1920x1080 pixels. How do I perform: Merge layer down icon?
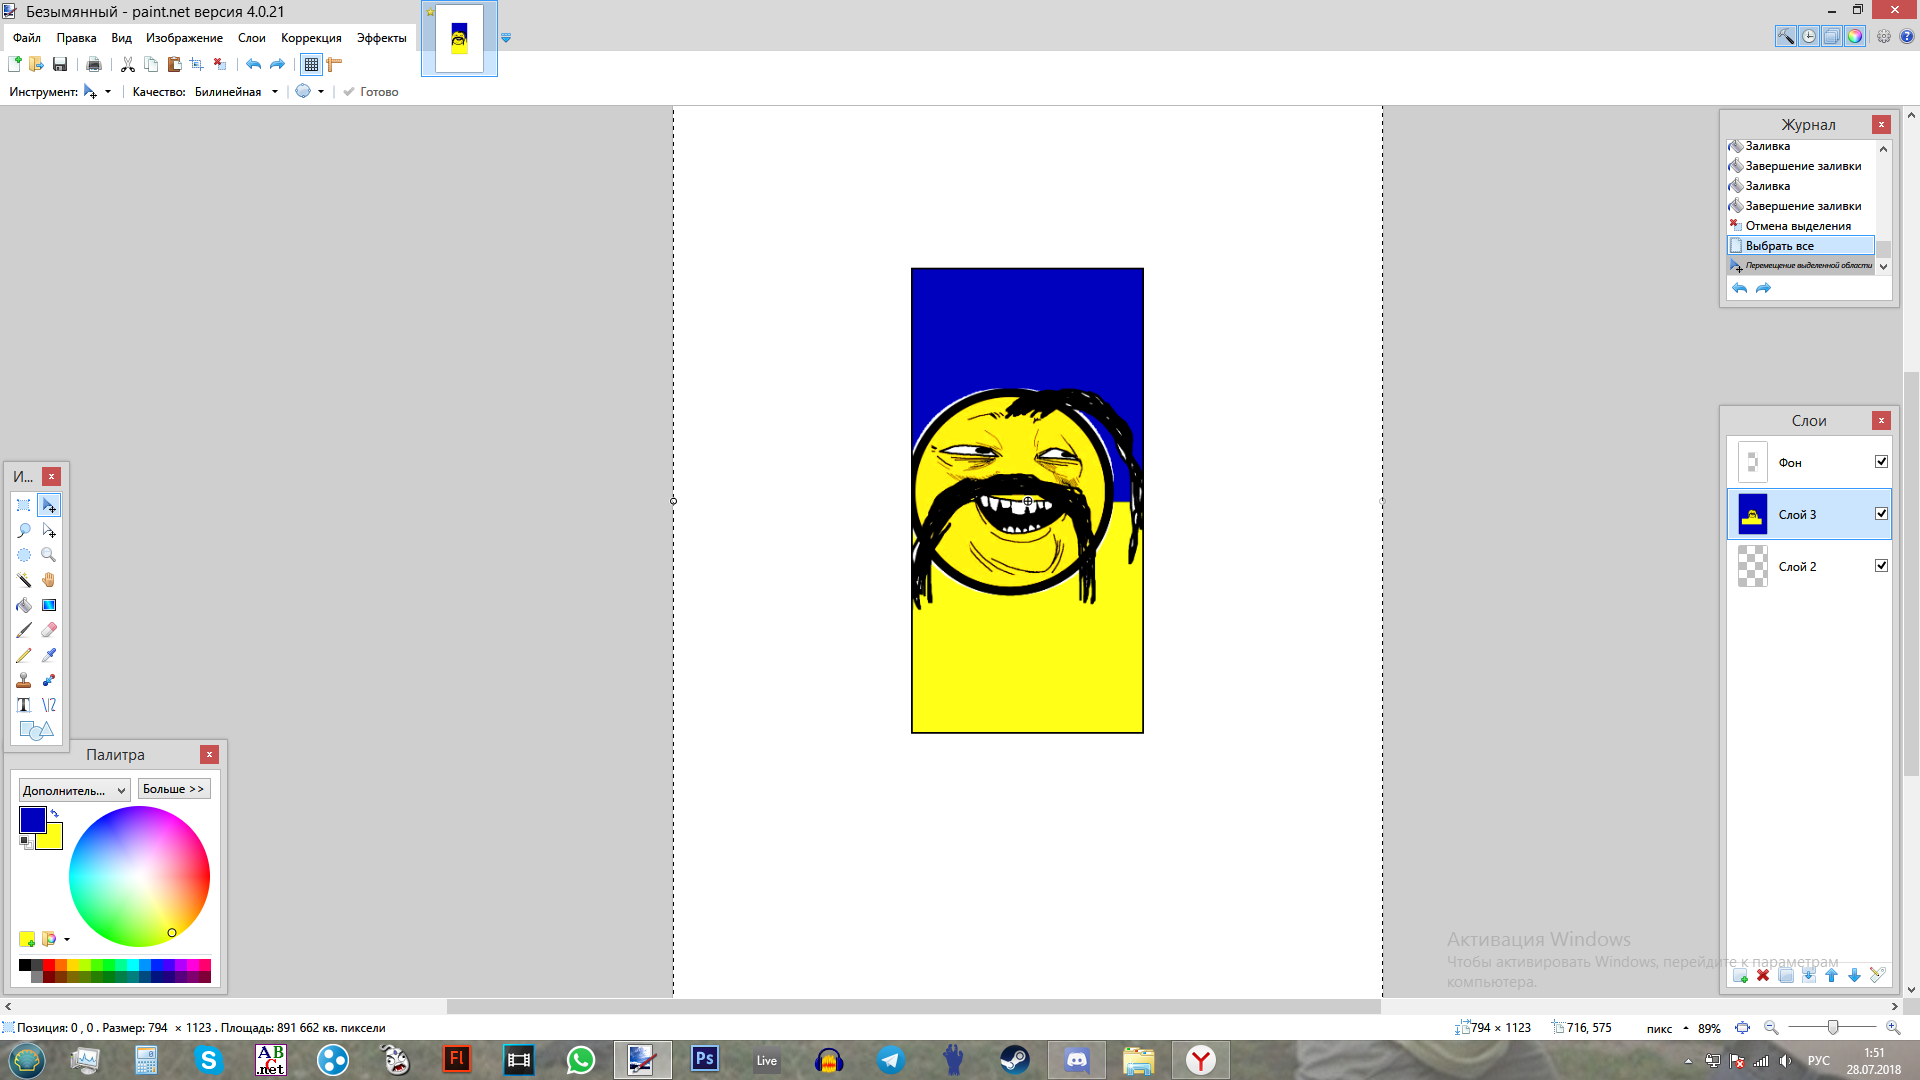(1809, 975)
